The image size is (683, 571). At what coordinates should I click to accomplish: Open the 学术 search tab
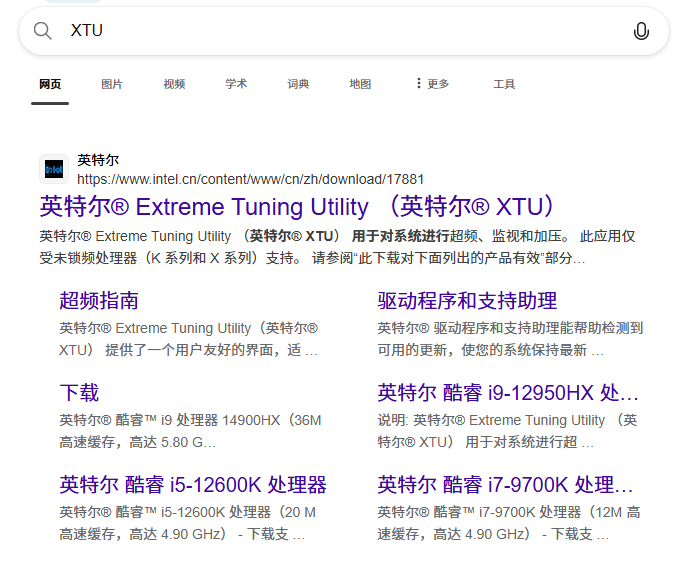(236, 84)
